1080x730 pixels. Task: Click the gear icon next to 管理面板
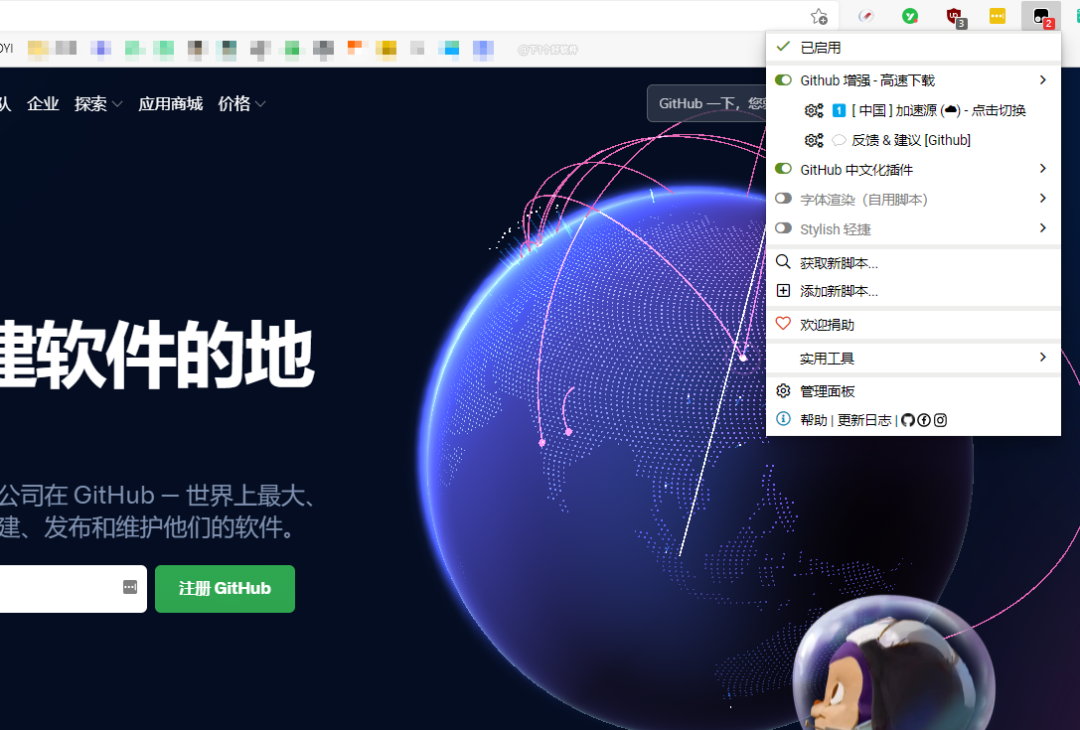click(783, 391)
